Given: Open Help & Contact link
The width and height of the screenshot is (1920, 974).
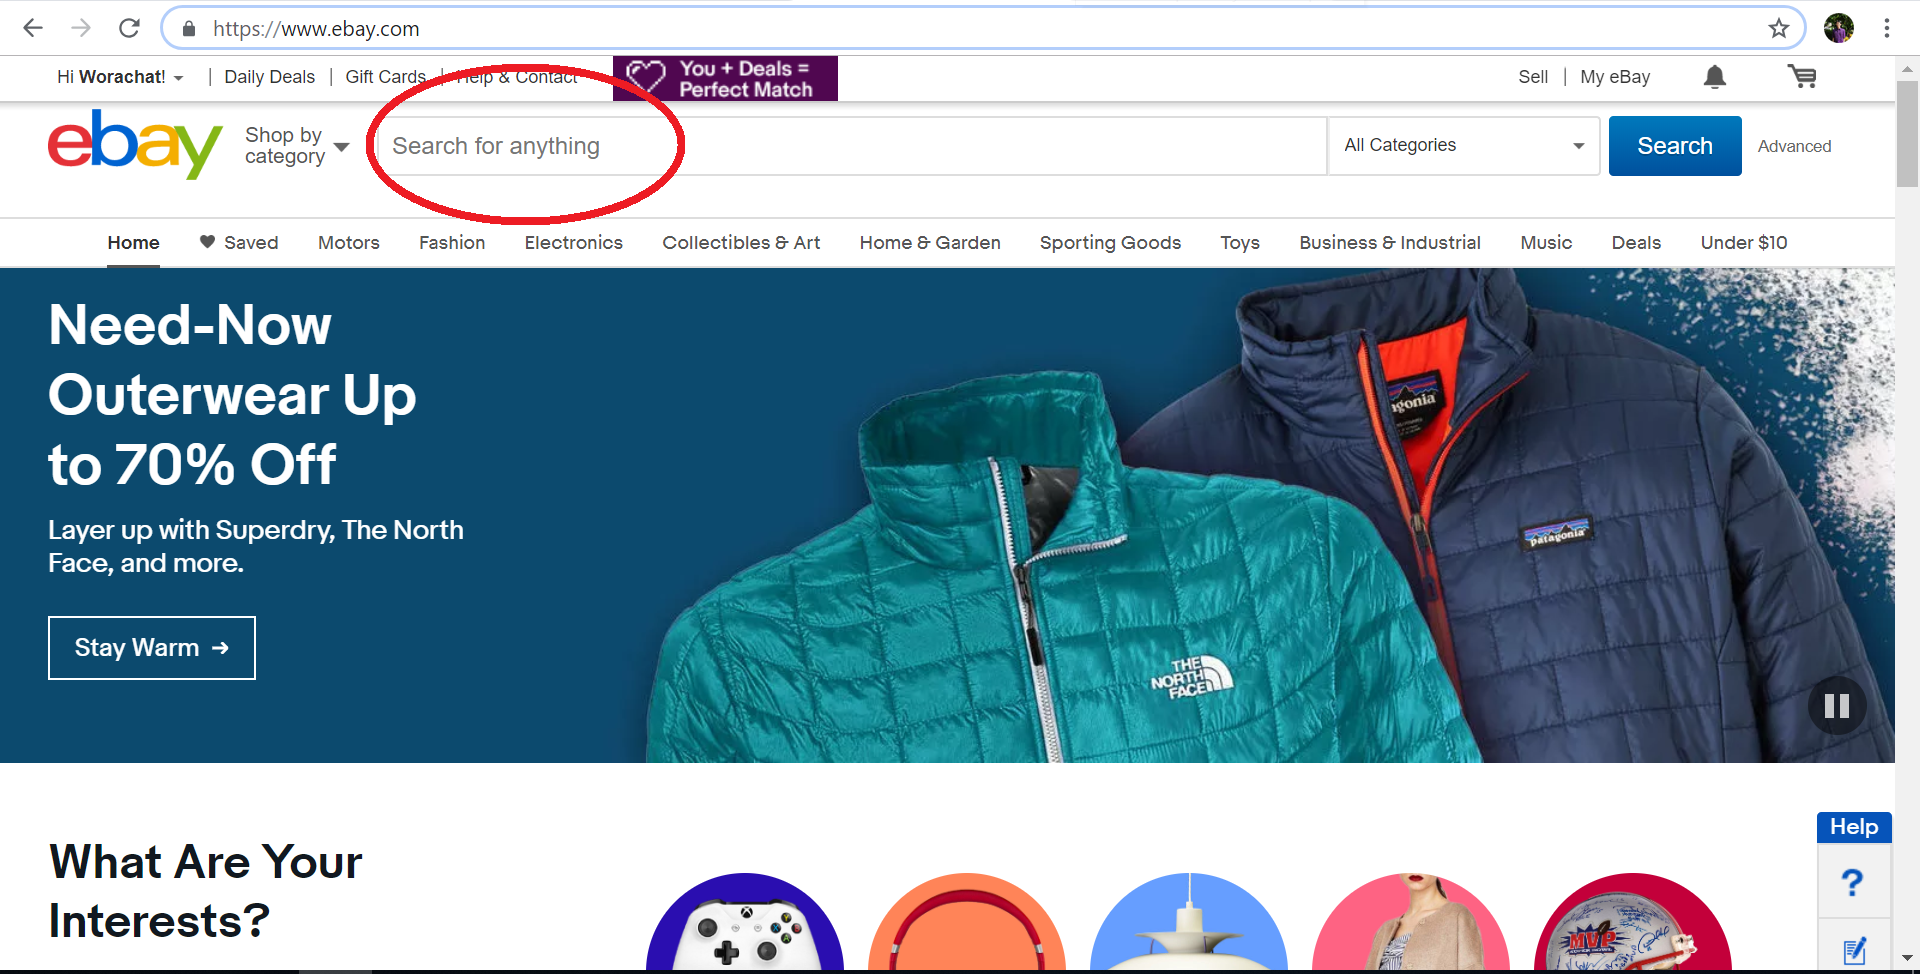Looking at the screenshot, I should click(x=517, y=77).
